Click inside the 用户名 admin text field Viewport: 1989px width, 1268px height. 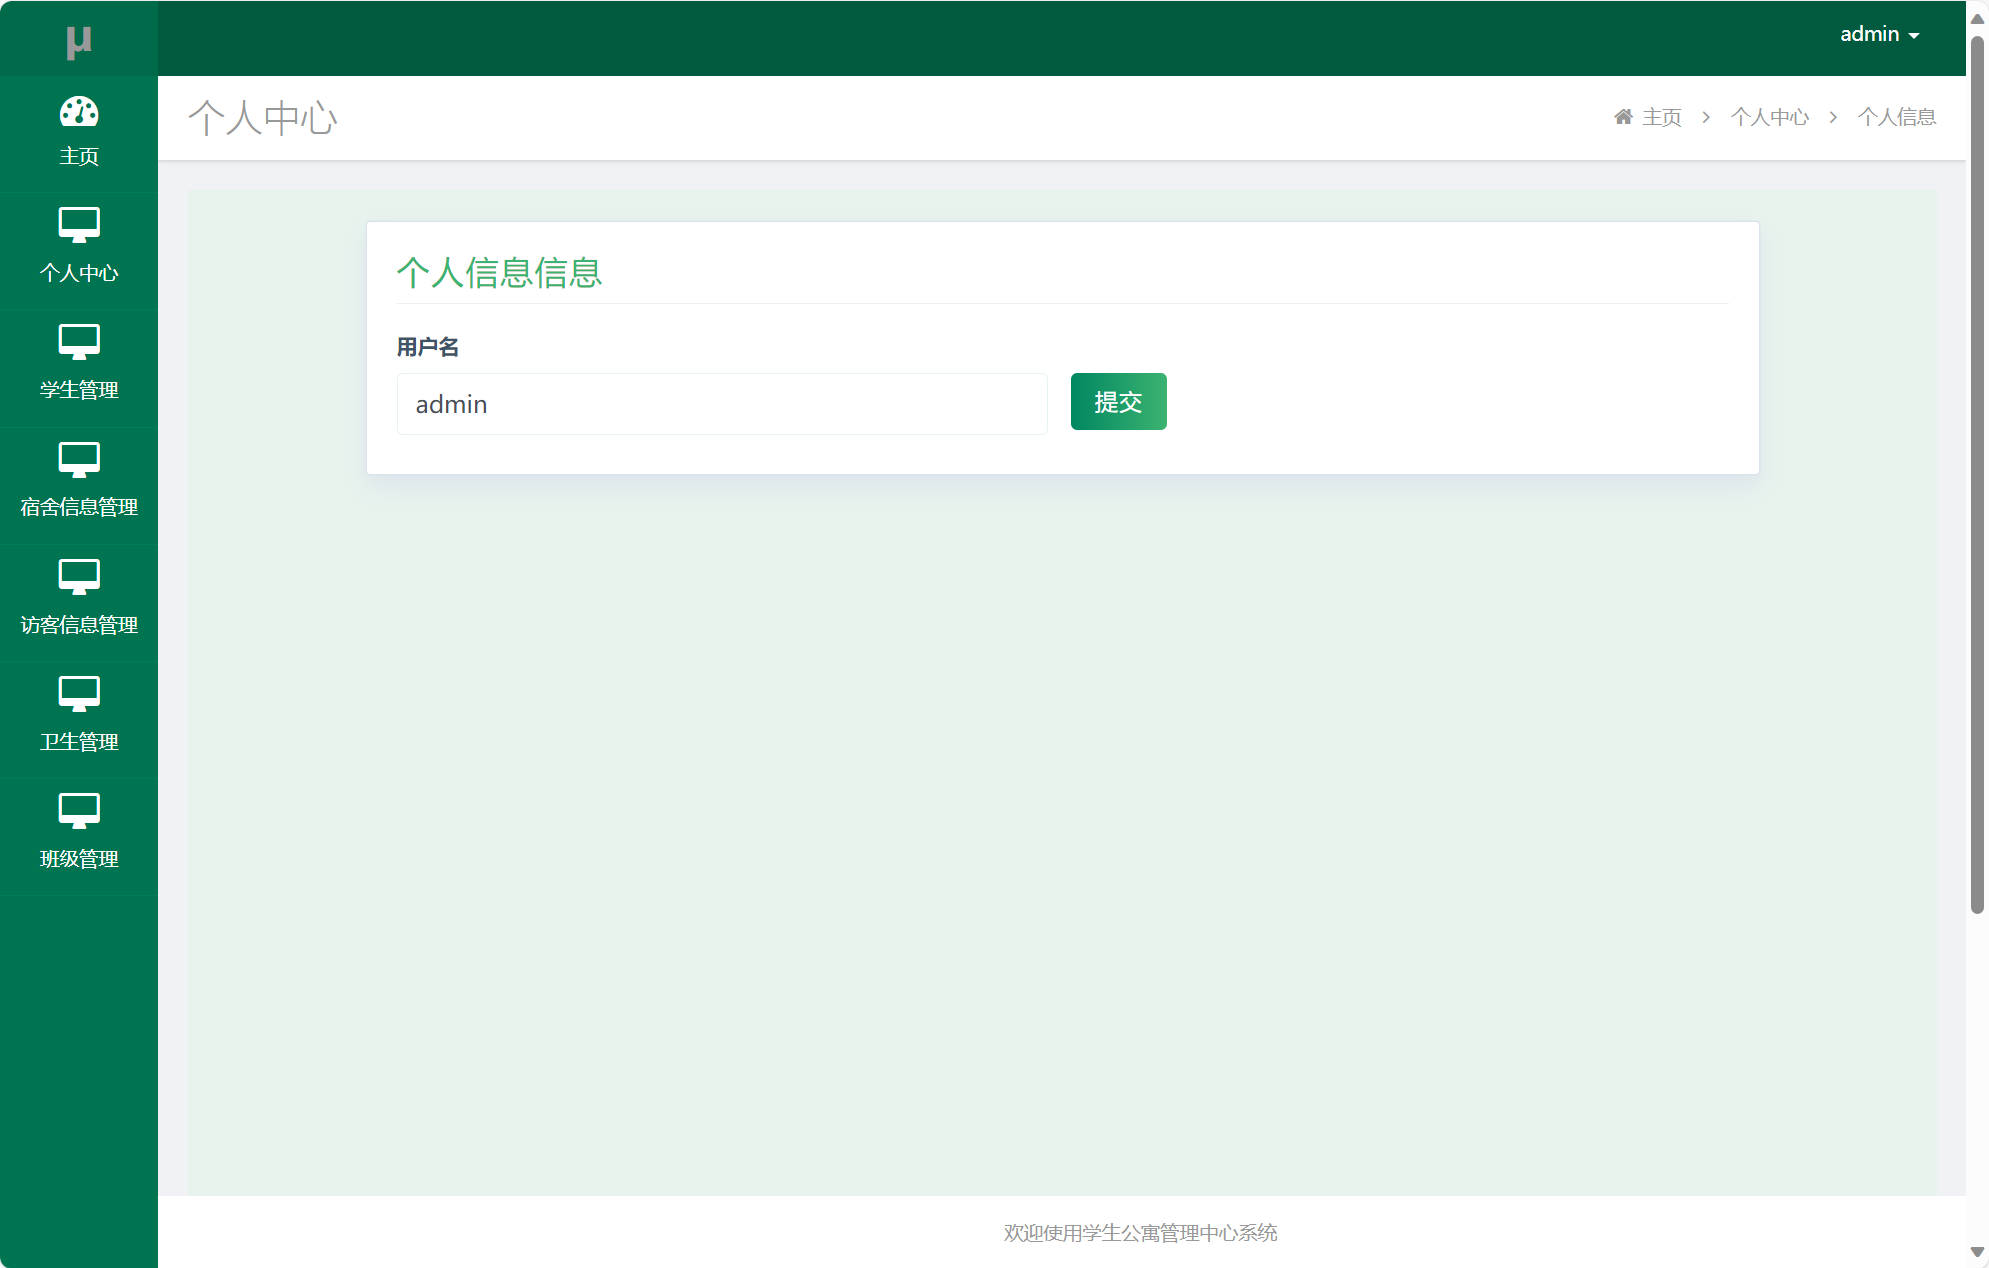(x=722, y=404)
